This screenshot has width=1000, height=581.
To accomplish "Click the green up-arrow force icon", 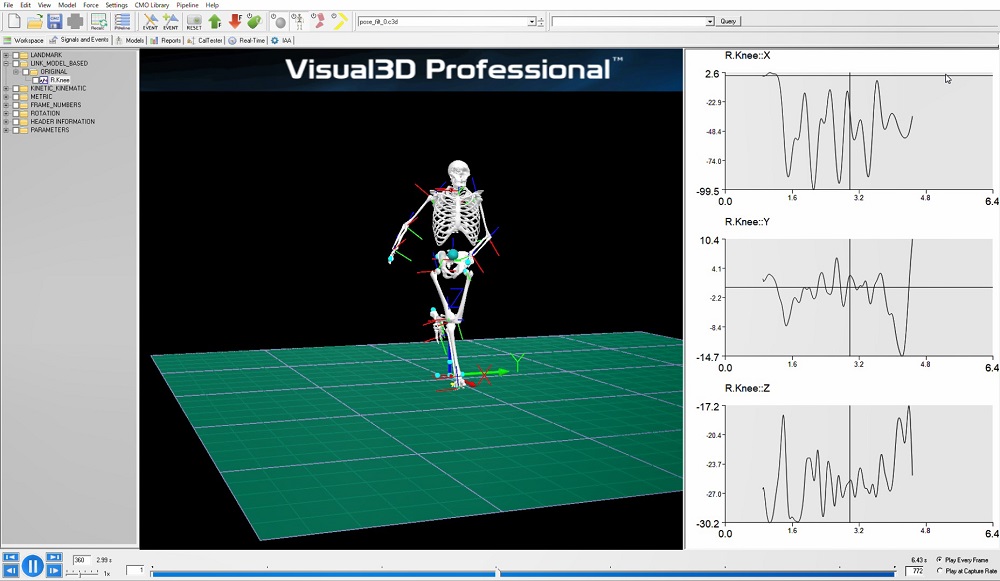I will pos(215,21).
